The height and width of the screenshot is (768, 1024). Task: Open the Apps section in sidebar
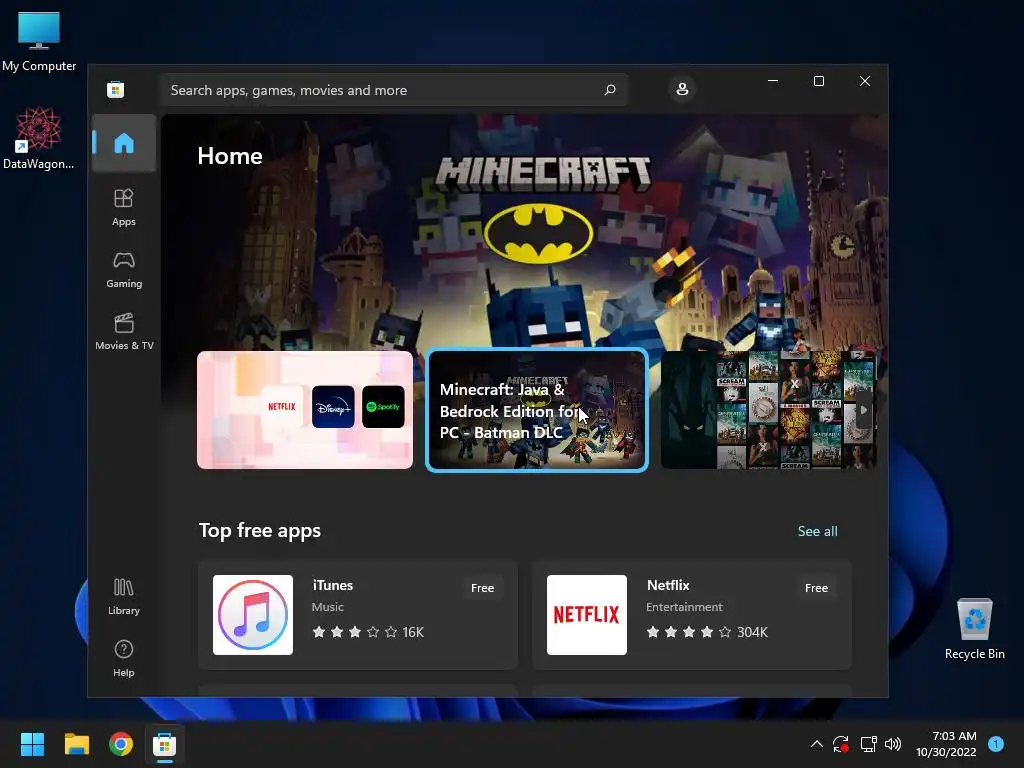pyautogui.click(x=123, y=208)
